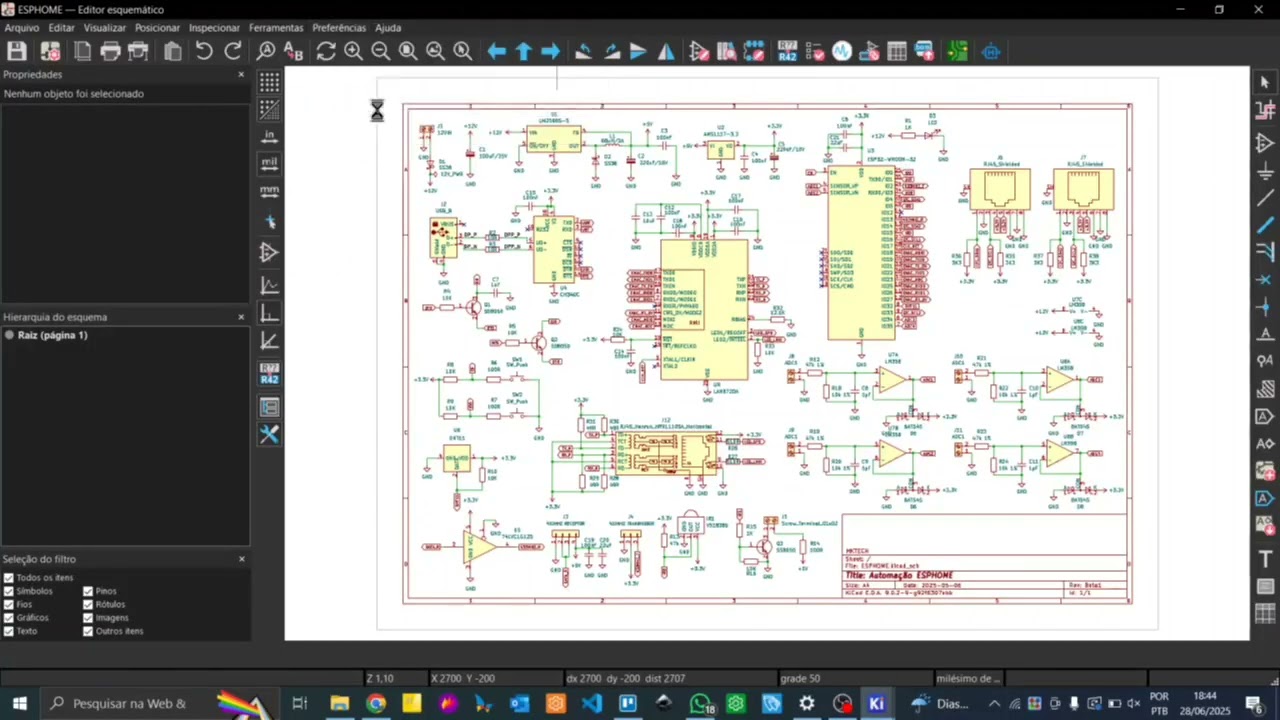Select the Add Power Symbol tool
The height and width of the screenshot is (720, 1280).
[x=1265, y=171]
